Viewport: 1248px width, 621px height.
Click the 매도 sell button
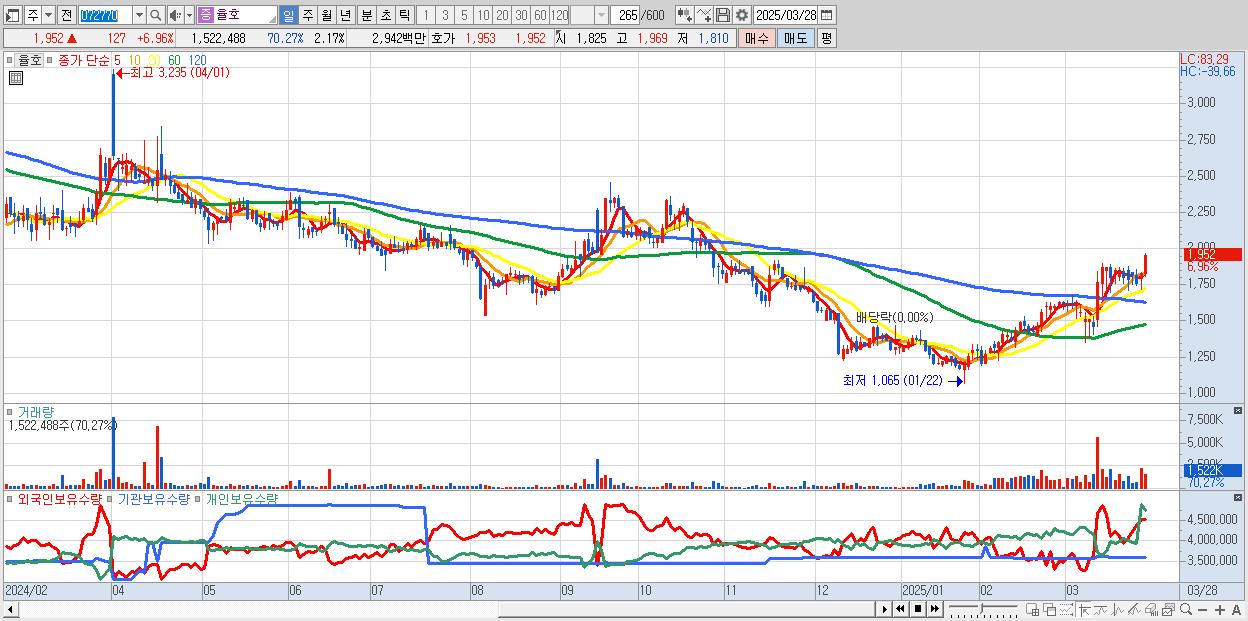pyautogui.click(x=796, y=38)
